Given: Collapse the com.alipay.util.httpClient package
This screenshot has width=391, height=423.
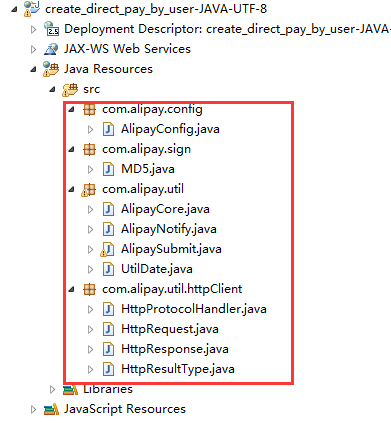Looking at the screenshot, I should [x=71, y=289].
